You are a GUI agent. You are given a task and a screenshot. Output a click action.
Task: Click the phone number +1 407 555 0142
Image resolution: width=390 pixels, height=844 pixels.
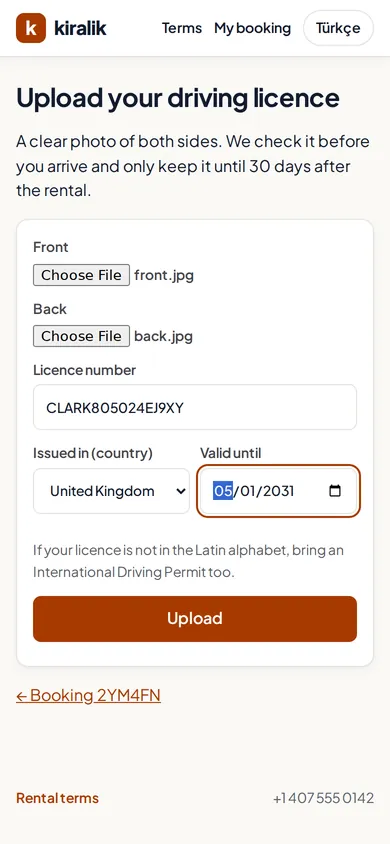tap(323, 798)
